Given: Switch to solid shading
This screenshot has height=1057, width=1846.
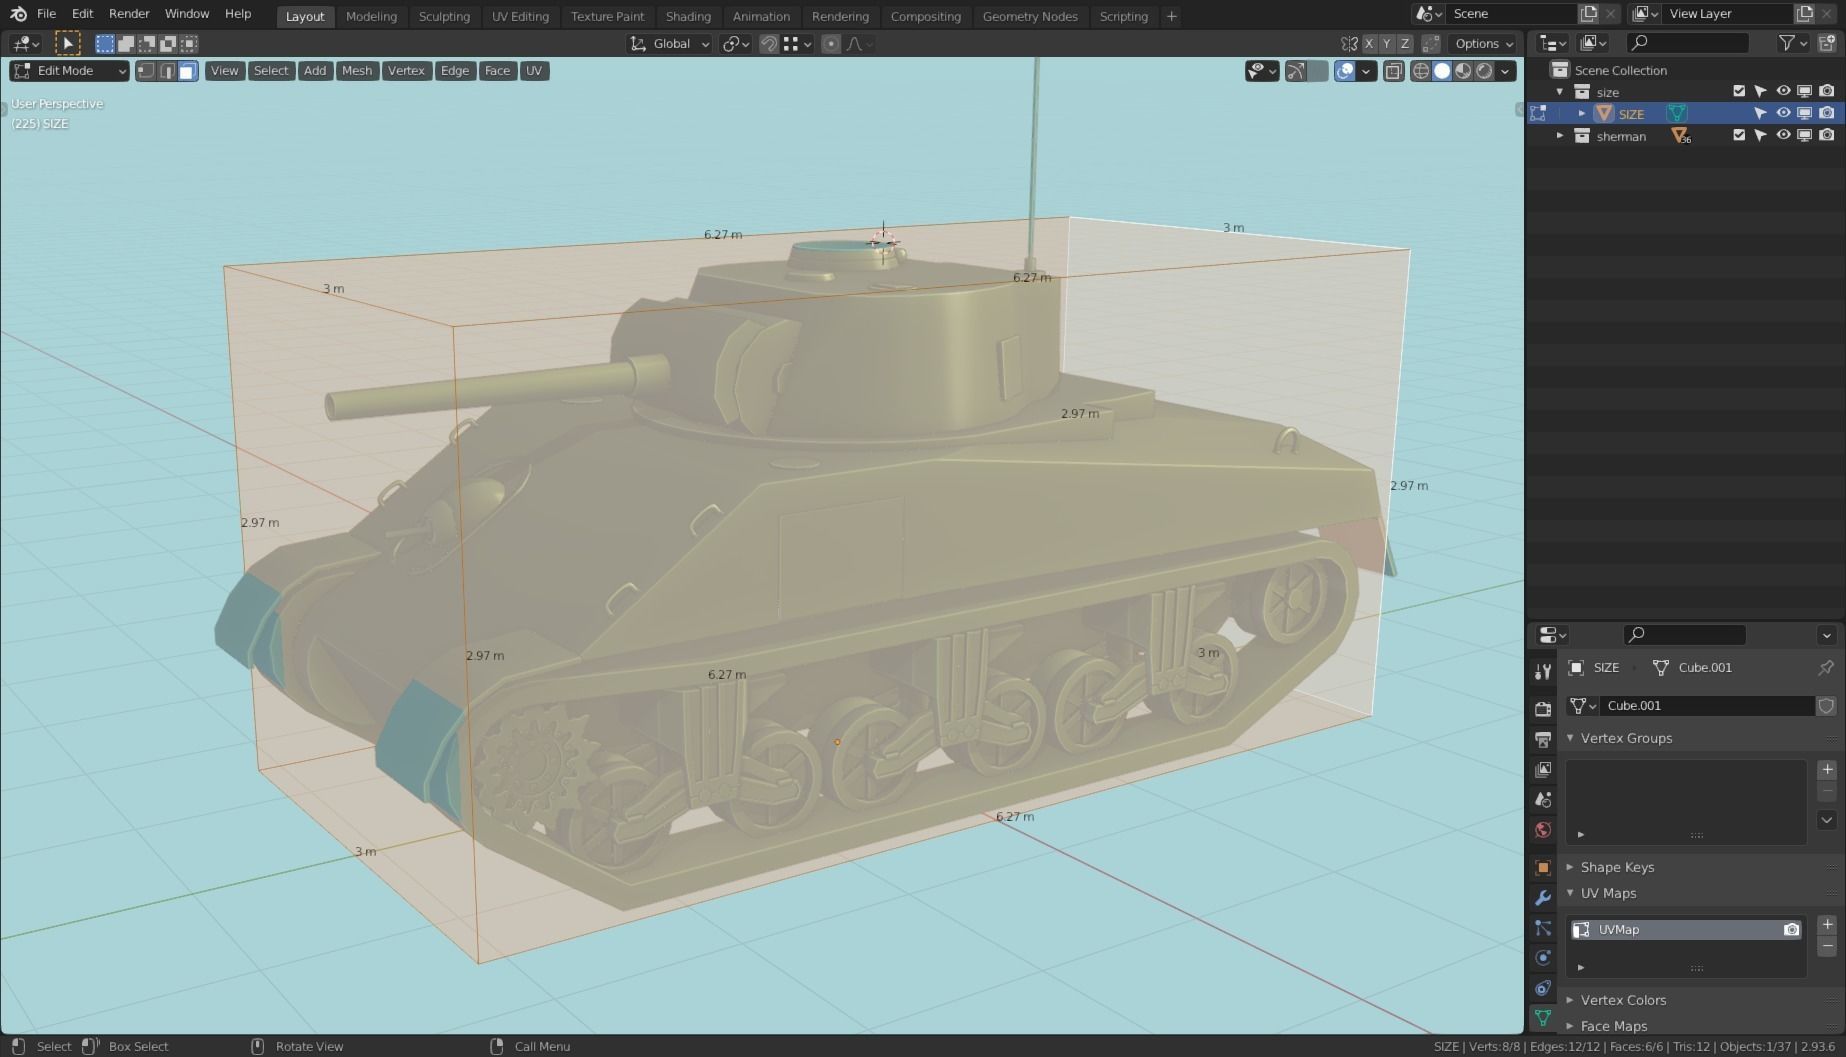Looking at the screenshot, I should pos(1442,71).
